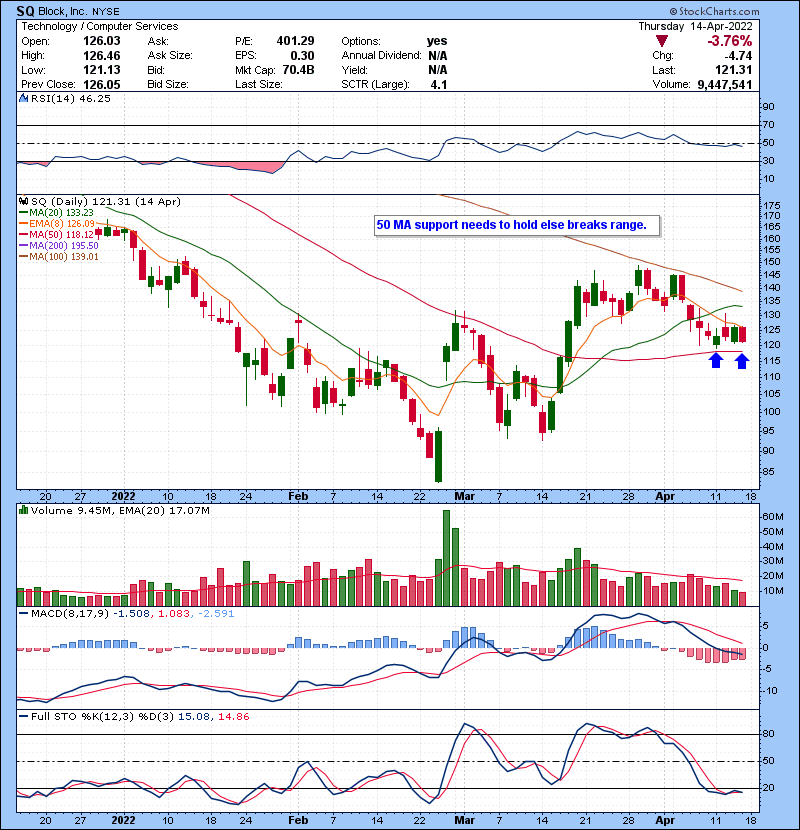Select the Low value 121.13
Viewport: 800px width, 830px height.
(x=102, y=70)
